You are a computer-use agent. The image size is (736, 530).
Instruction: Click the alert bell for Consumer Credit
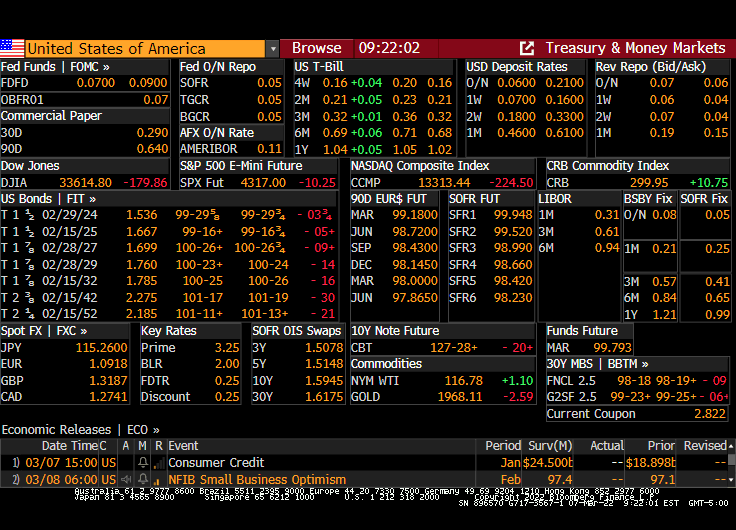[143, 463]
